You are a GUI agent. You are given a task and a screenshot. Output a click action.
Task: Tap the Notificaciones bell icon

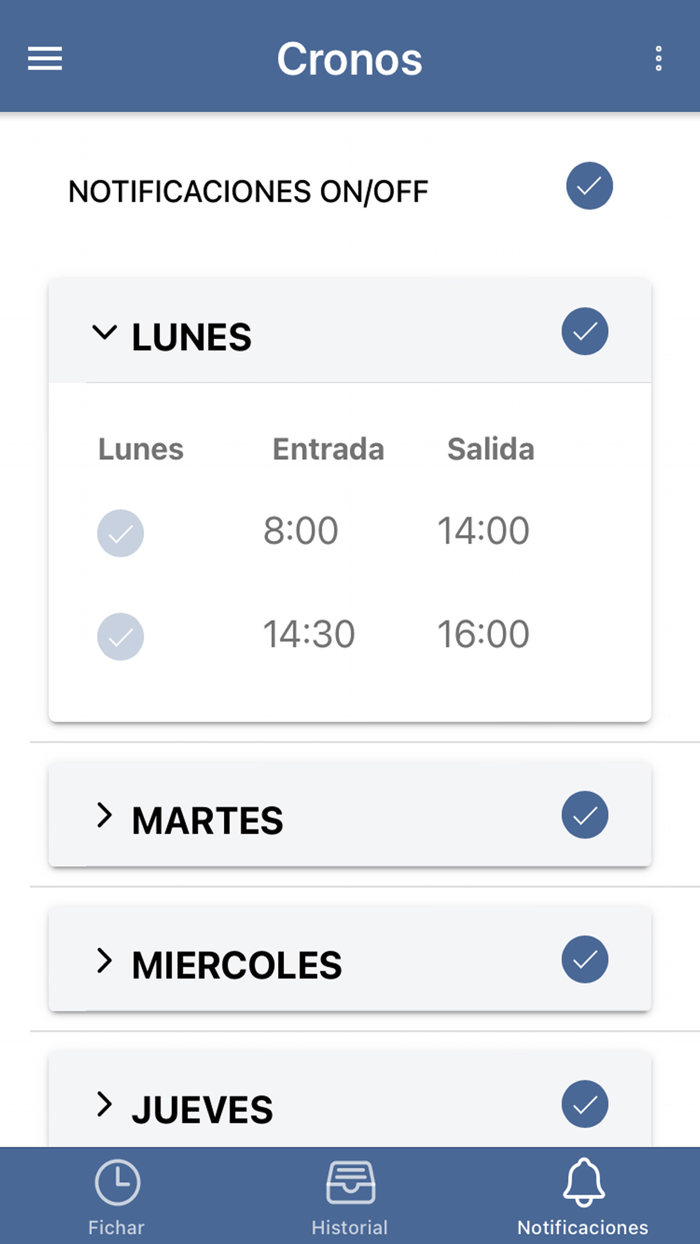pyautogui.click(x=583, y=1182)
